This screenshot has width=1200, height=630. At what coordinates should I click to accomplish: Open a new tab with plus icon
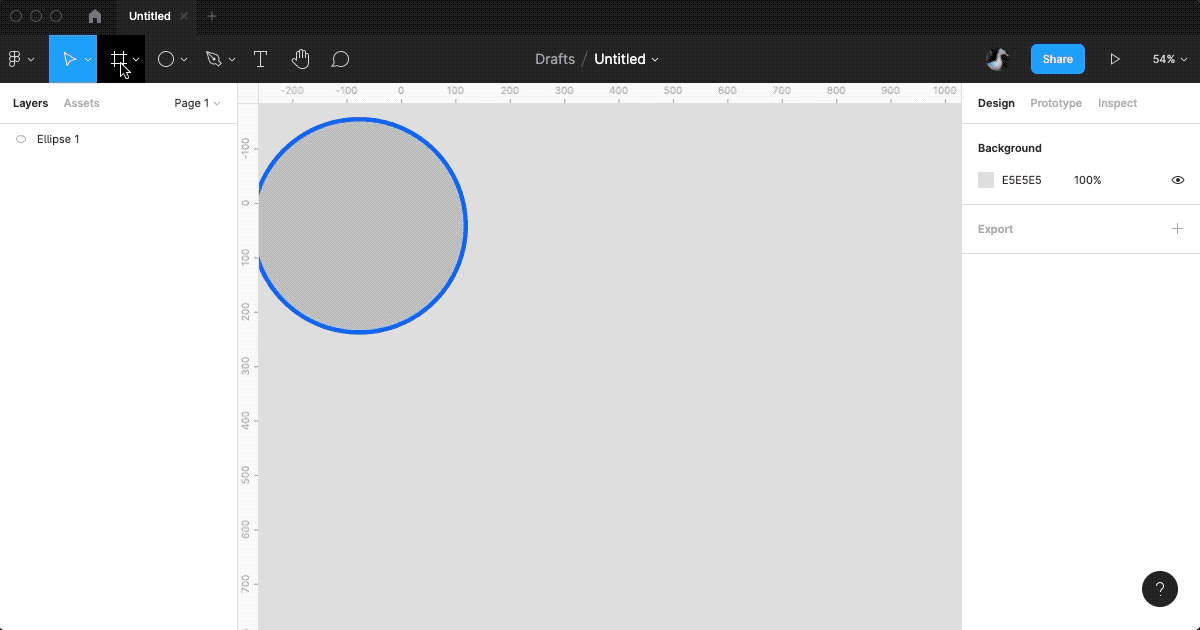211,16
